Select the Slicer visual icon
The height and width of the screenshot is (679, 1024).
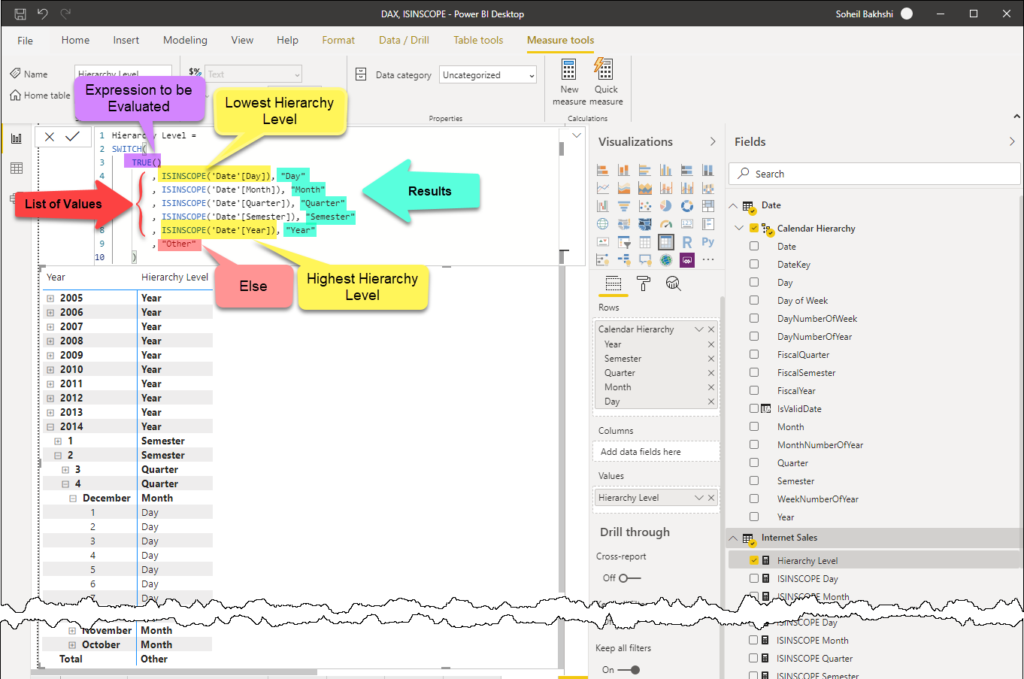(624, 242)
